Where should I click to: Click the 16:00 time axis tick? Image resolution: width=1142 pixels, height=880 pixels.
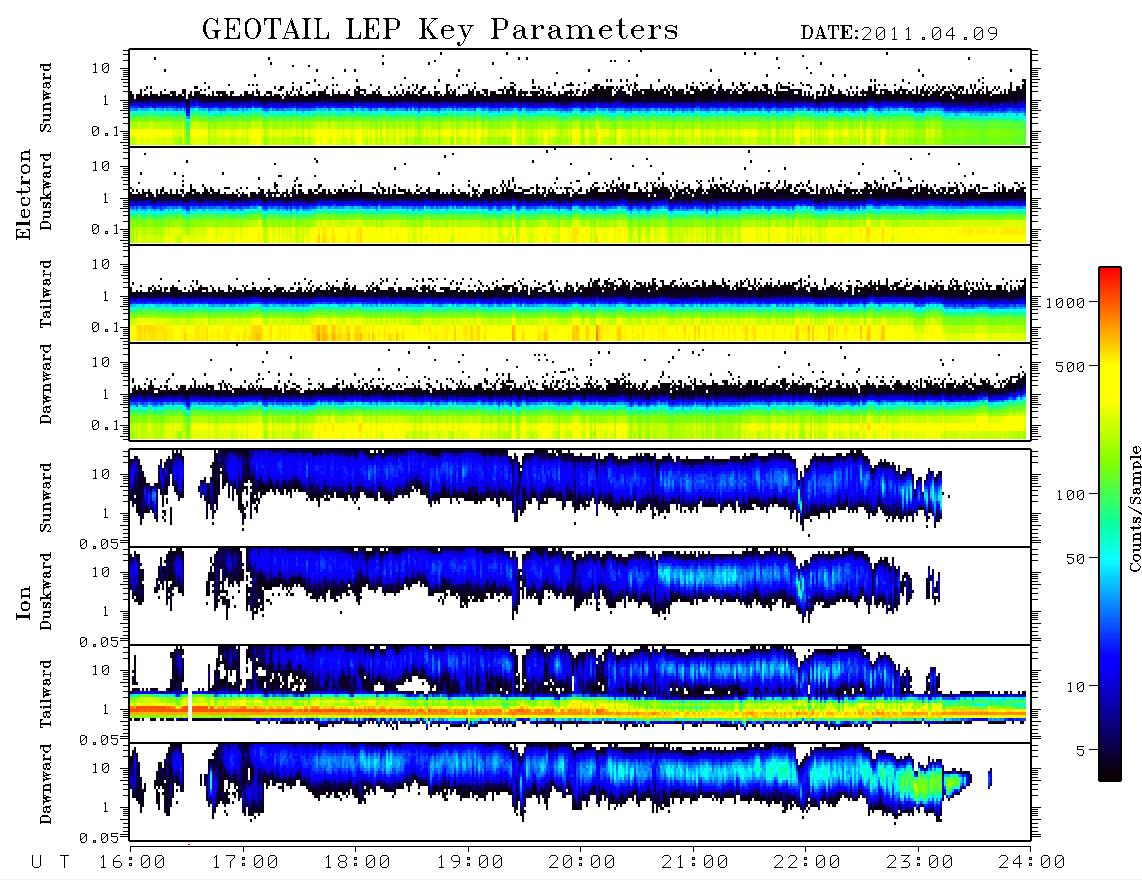click(x=133, y=862)
